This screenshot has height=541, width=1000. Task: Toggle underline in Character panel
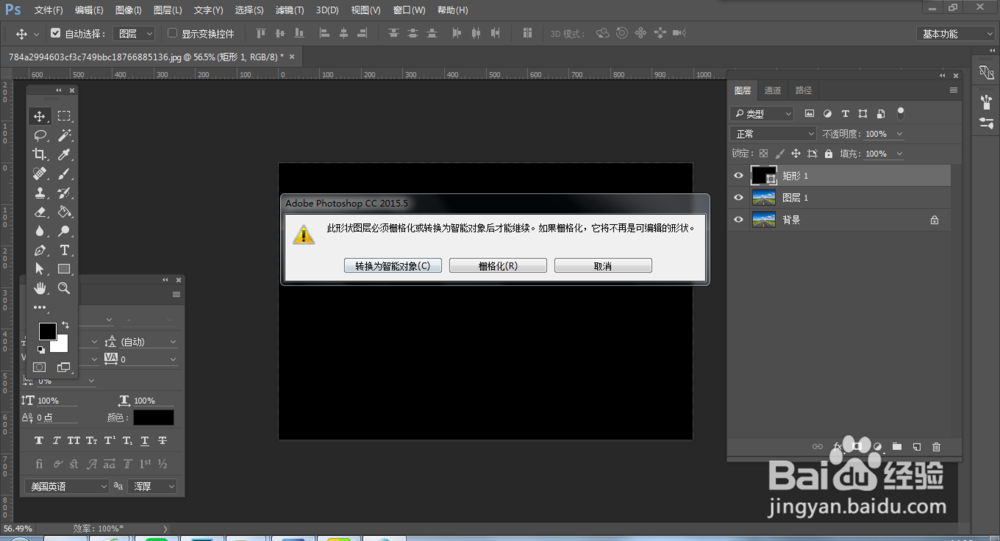tap(145, 441)
